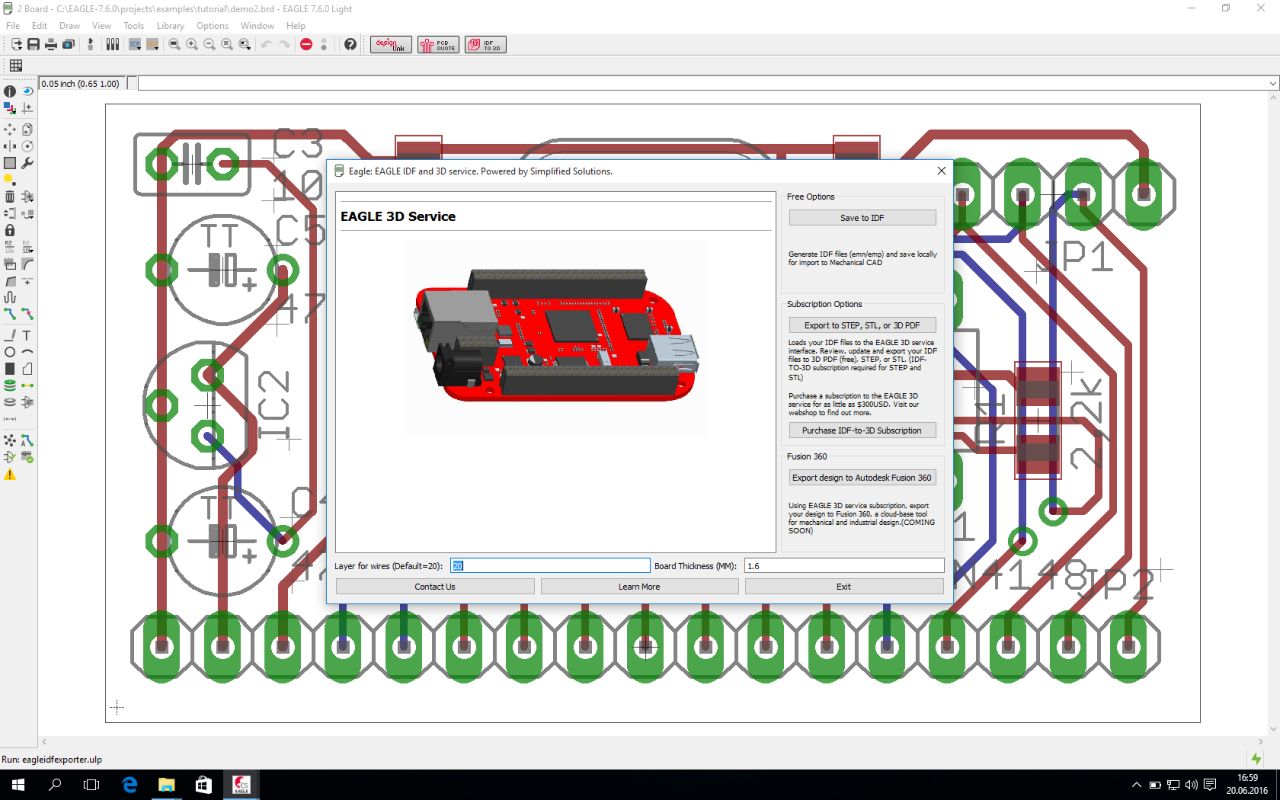Image resolution: width=1280 pixels, height=800 pixels.
Task: Click the Windows Start button
Action: pyautogui.click(x=18, y=785)
